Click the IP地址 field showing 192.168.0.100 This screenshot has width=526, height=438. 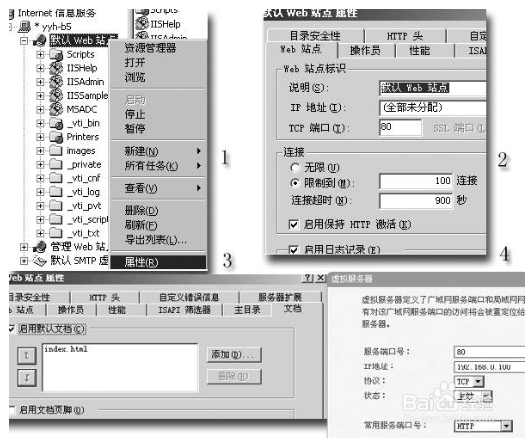point(489,367)
